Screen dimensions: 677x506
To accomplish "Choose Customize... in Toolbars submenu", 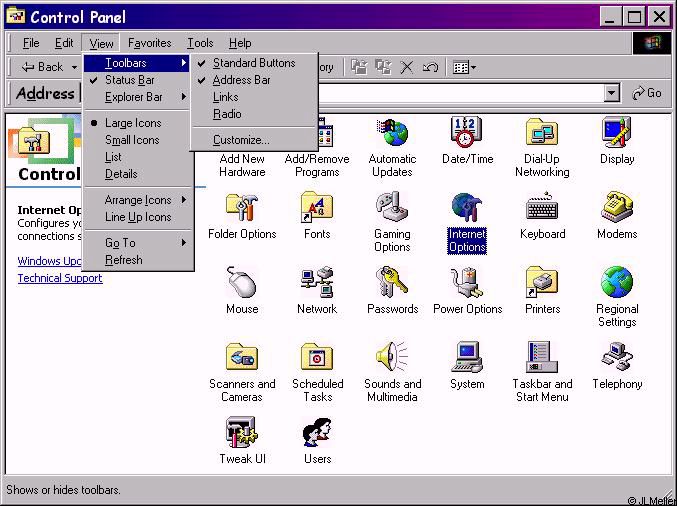I will coord(254,140).
